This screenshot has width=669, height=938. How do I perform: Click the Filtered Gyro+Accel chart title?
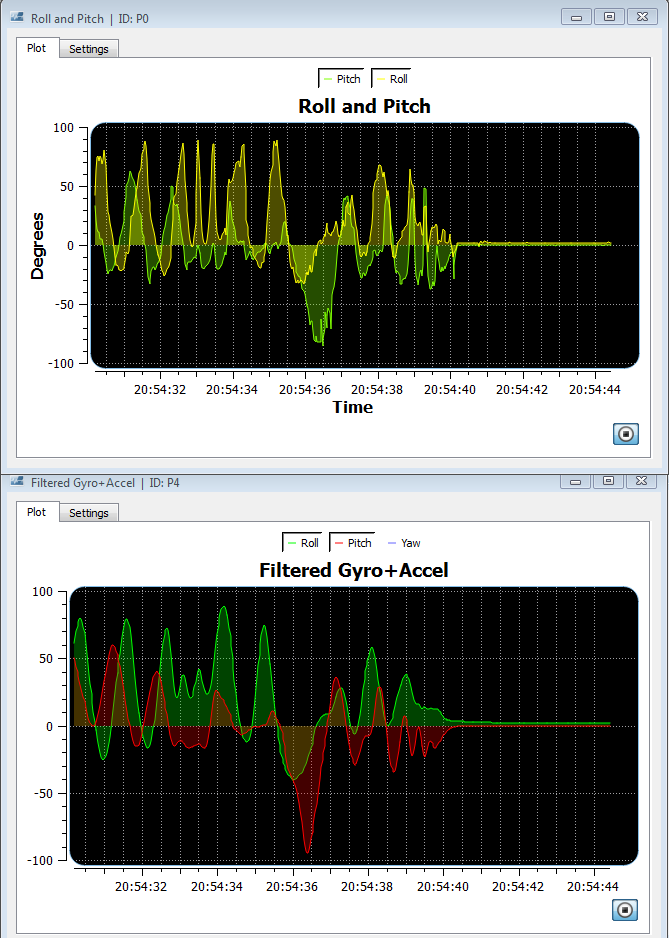click(x=353, y=571)
